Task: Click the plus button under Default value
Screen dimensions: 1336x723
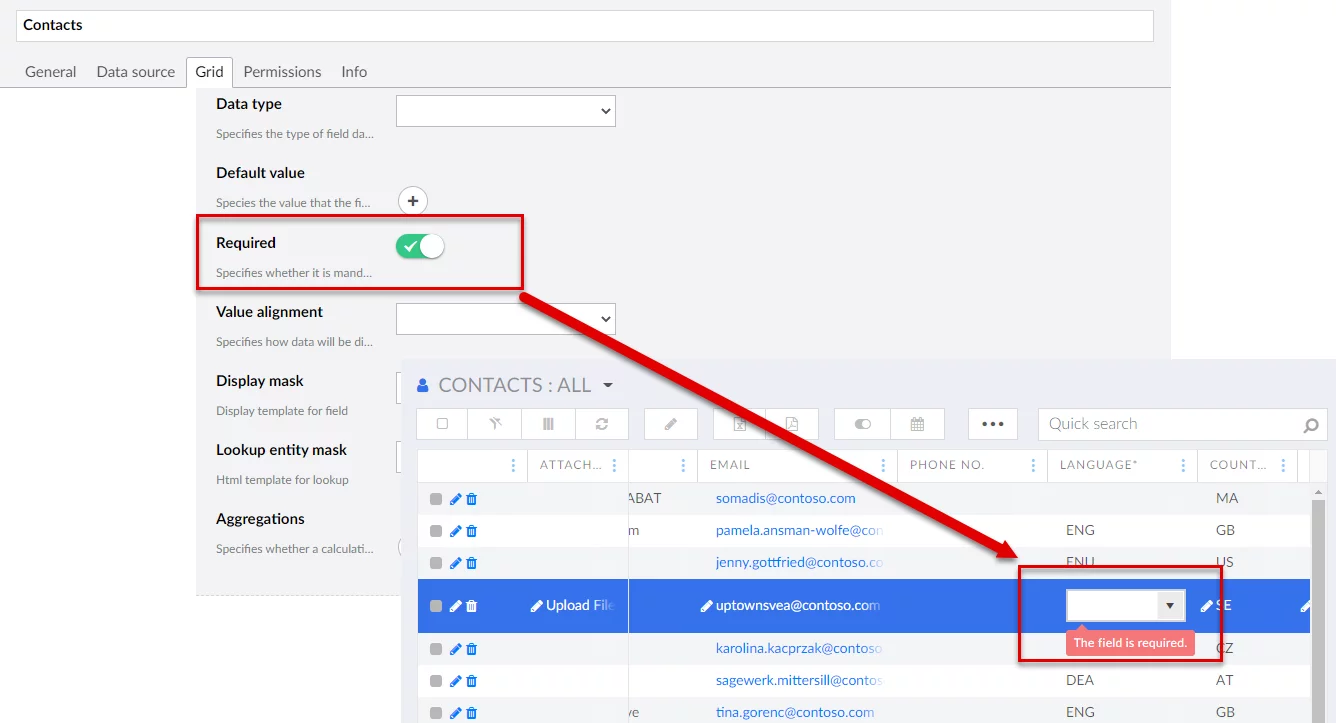Action: click(413, 201)
